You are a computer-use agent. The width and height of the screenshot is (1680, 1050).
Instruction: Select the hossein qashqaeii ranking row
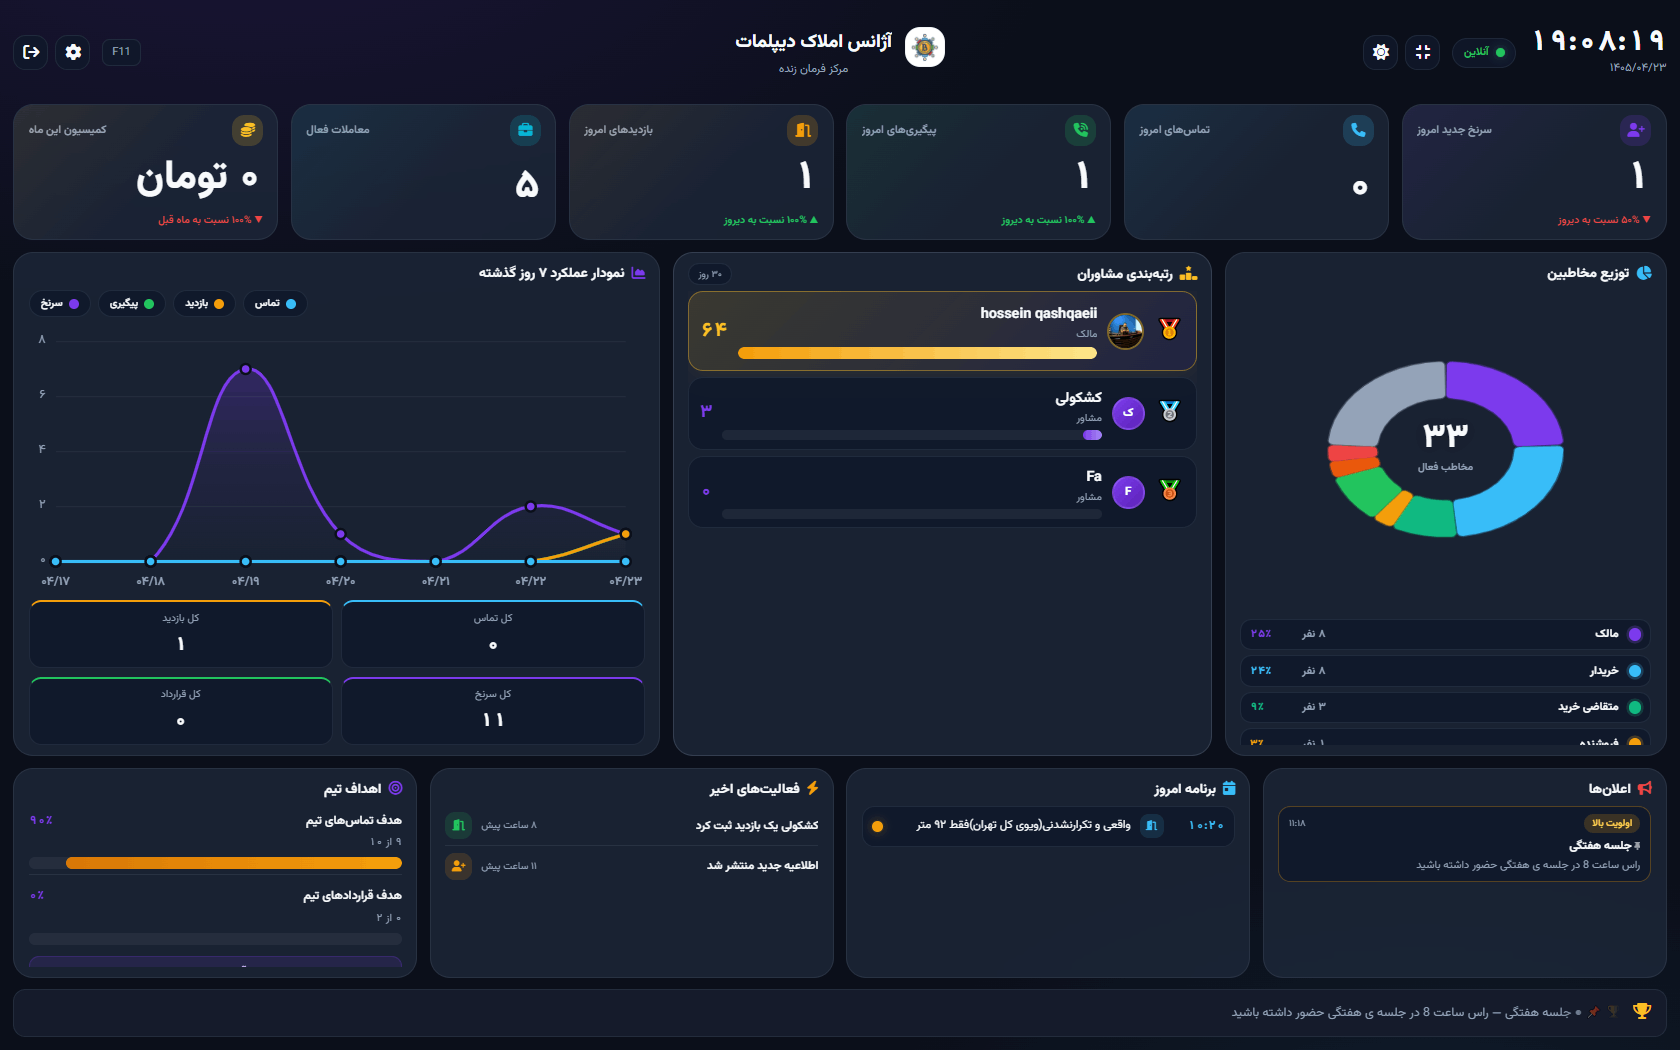click(942, 331)
